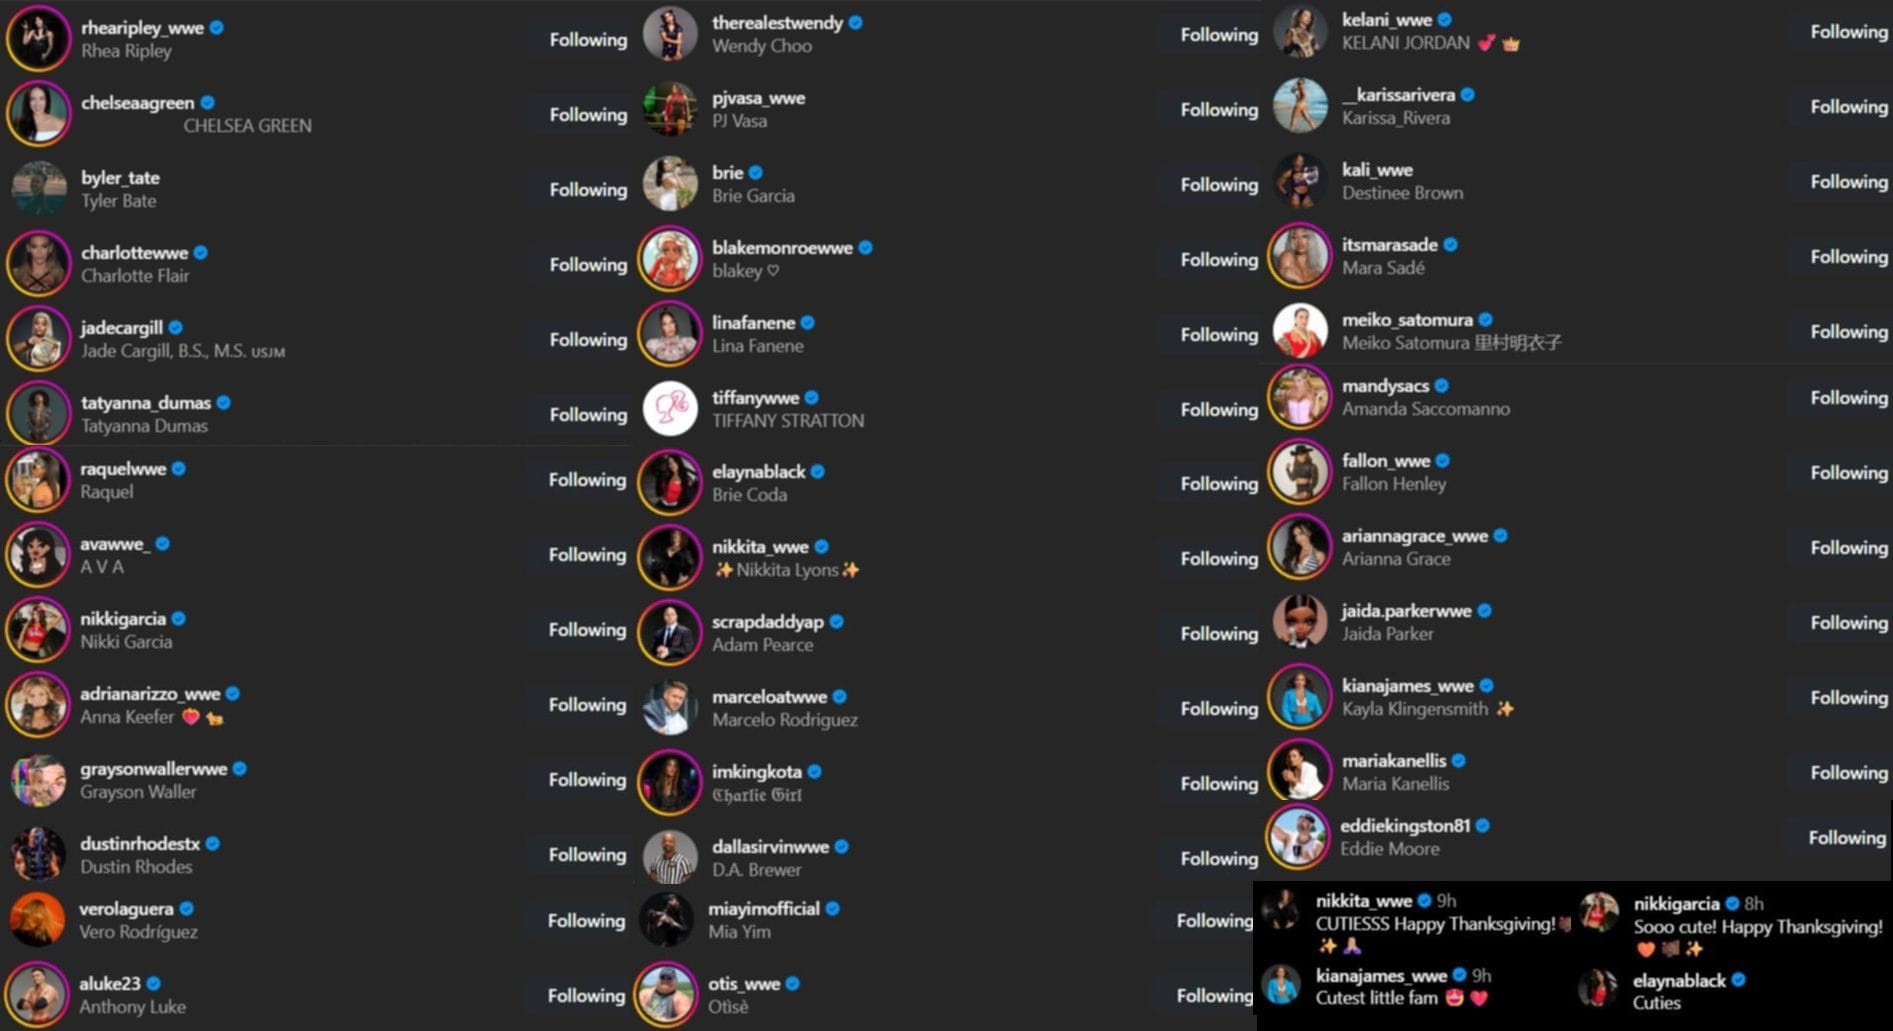Click meiko_satomura's profile avatar
Image resolution: width=1893 pixels, height=1031 pixels.
(1300, 331)
